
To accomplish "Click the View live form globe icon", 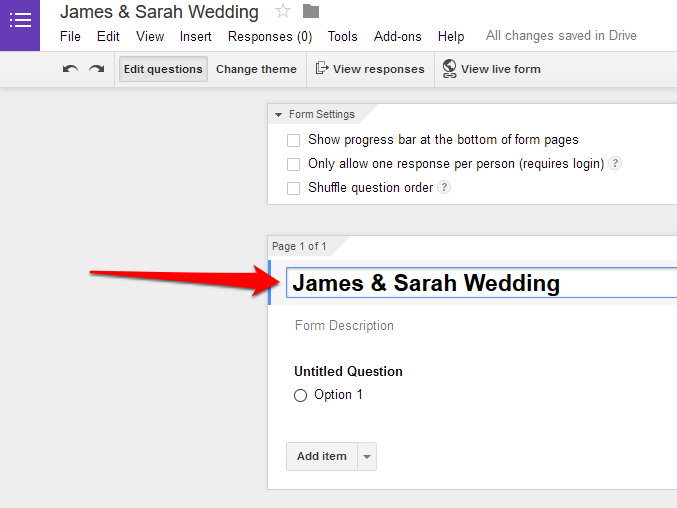I will coord(449,69).
